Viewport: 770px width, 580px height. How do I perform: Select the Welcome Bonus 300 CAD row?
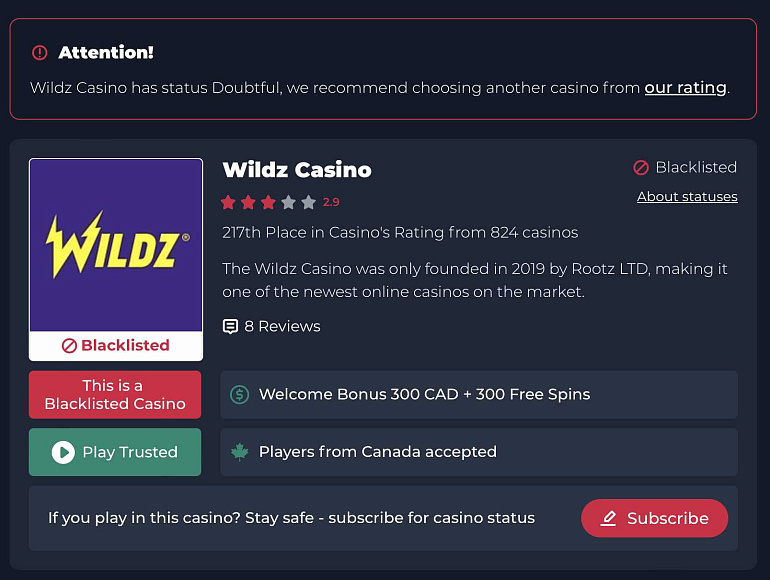(479, 394)
